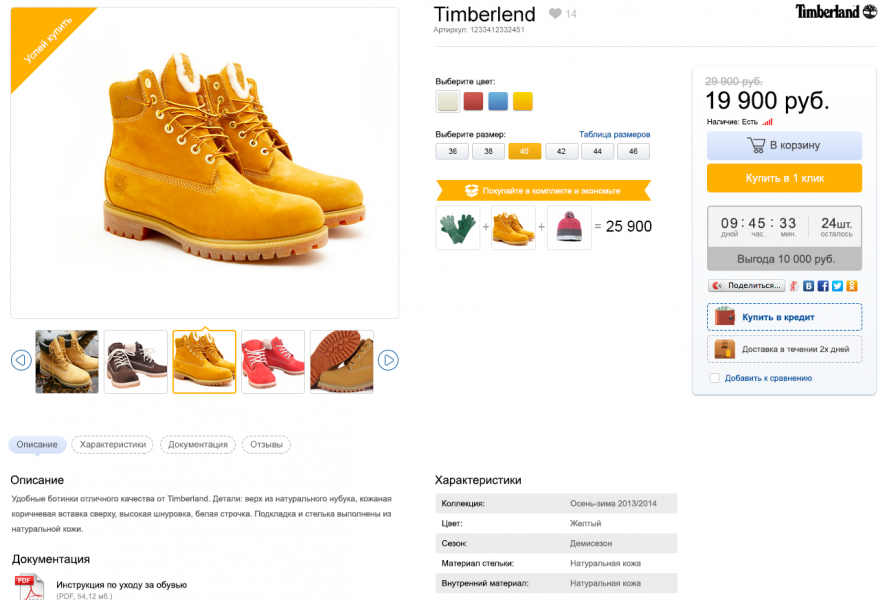Viewport: 887px width, 600px height.
Task: Add to cart with 'В корзину'
Action: (784, 145)
